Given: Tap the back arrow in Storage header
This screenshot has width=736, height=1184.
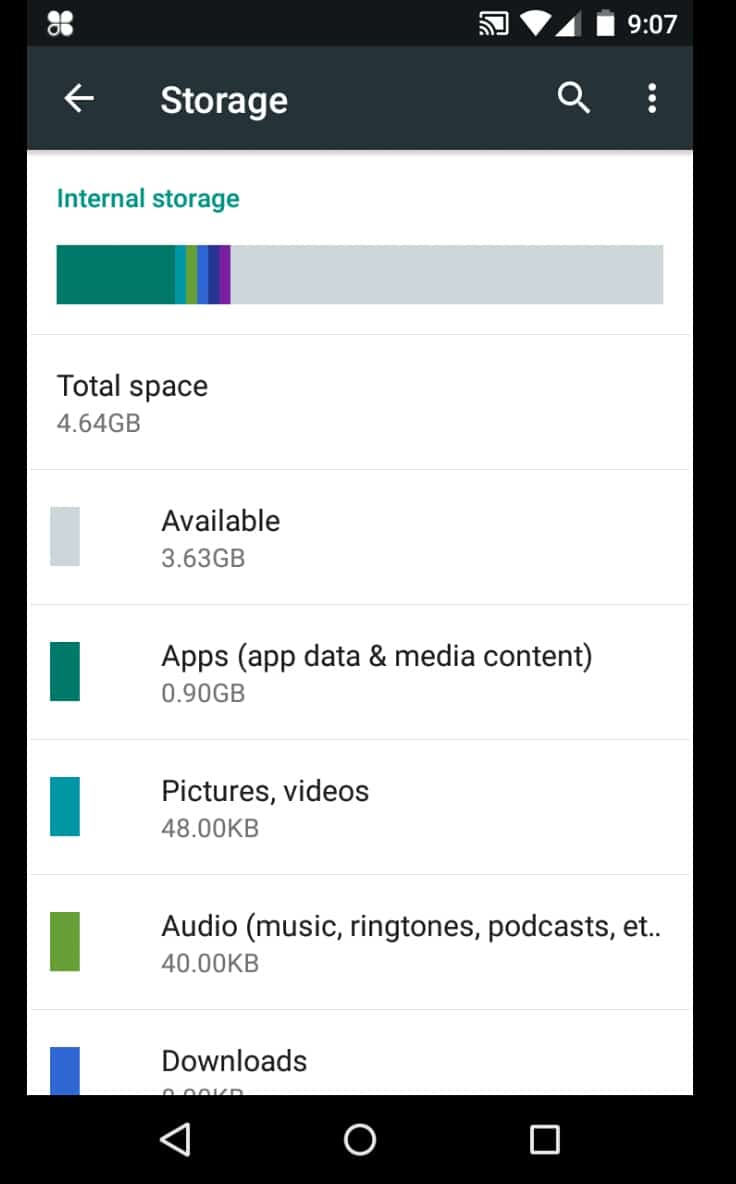Looking at the screenshot, I should [79, 98].
